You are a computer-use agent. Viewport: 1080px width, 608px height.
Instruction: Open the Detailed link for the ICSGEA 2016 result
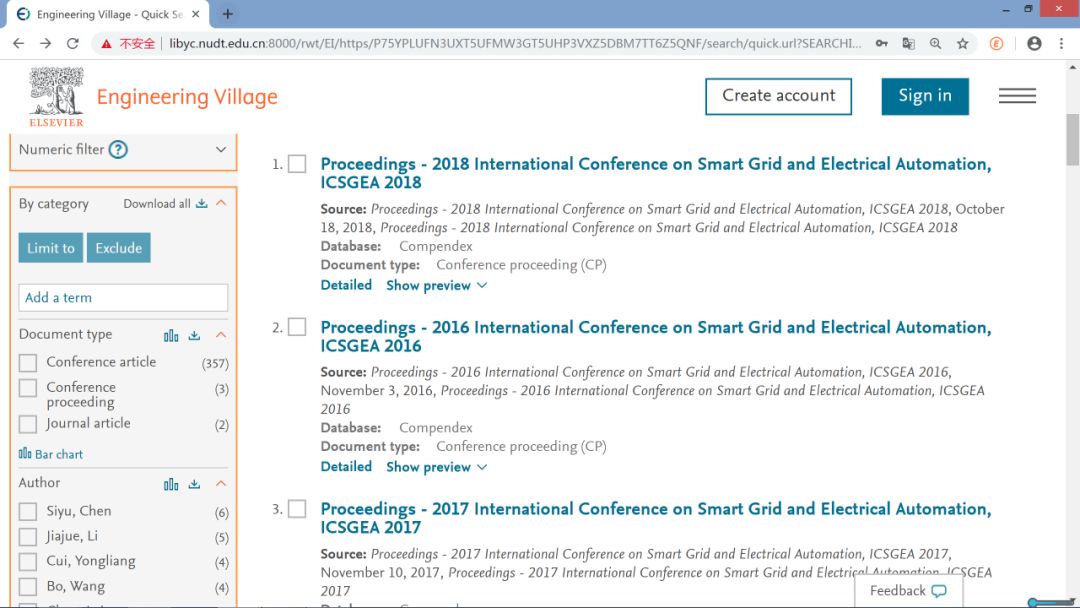[x=346, y=467]
